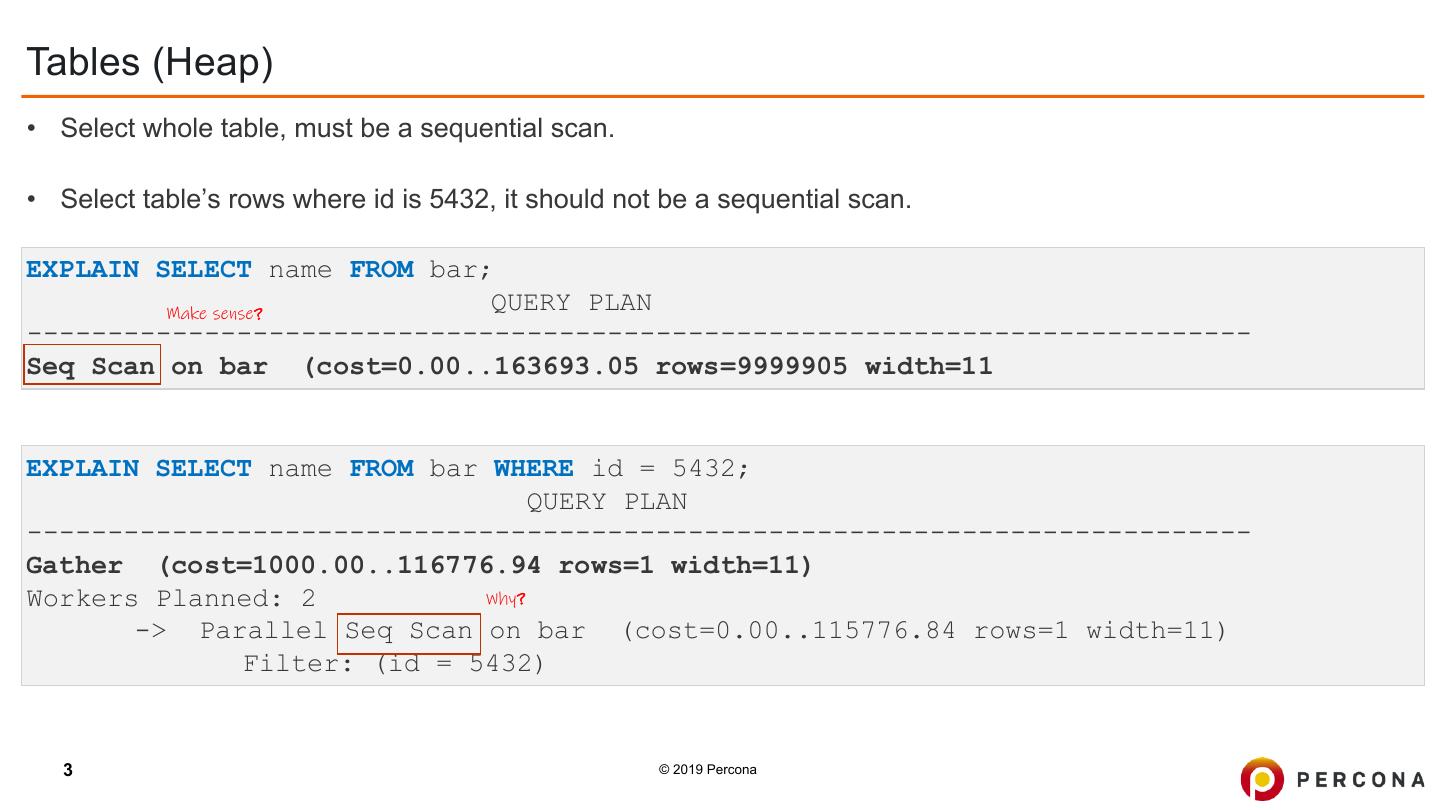
Task: Click the "Filter: (id = 5432)" line
Action: pos(393,663)
